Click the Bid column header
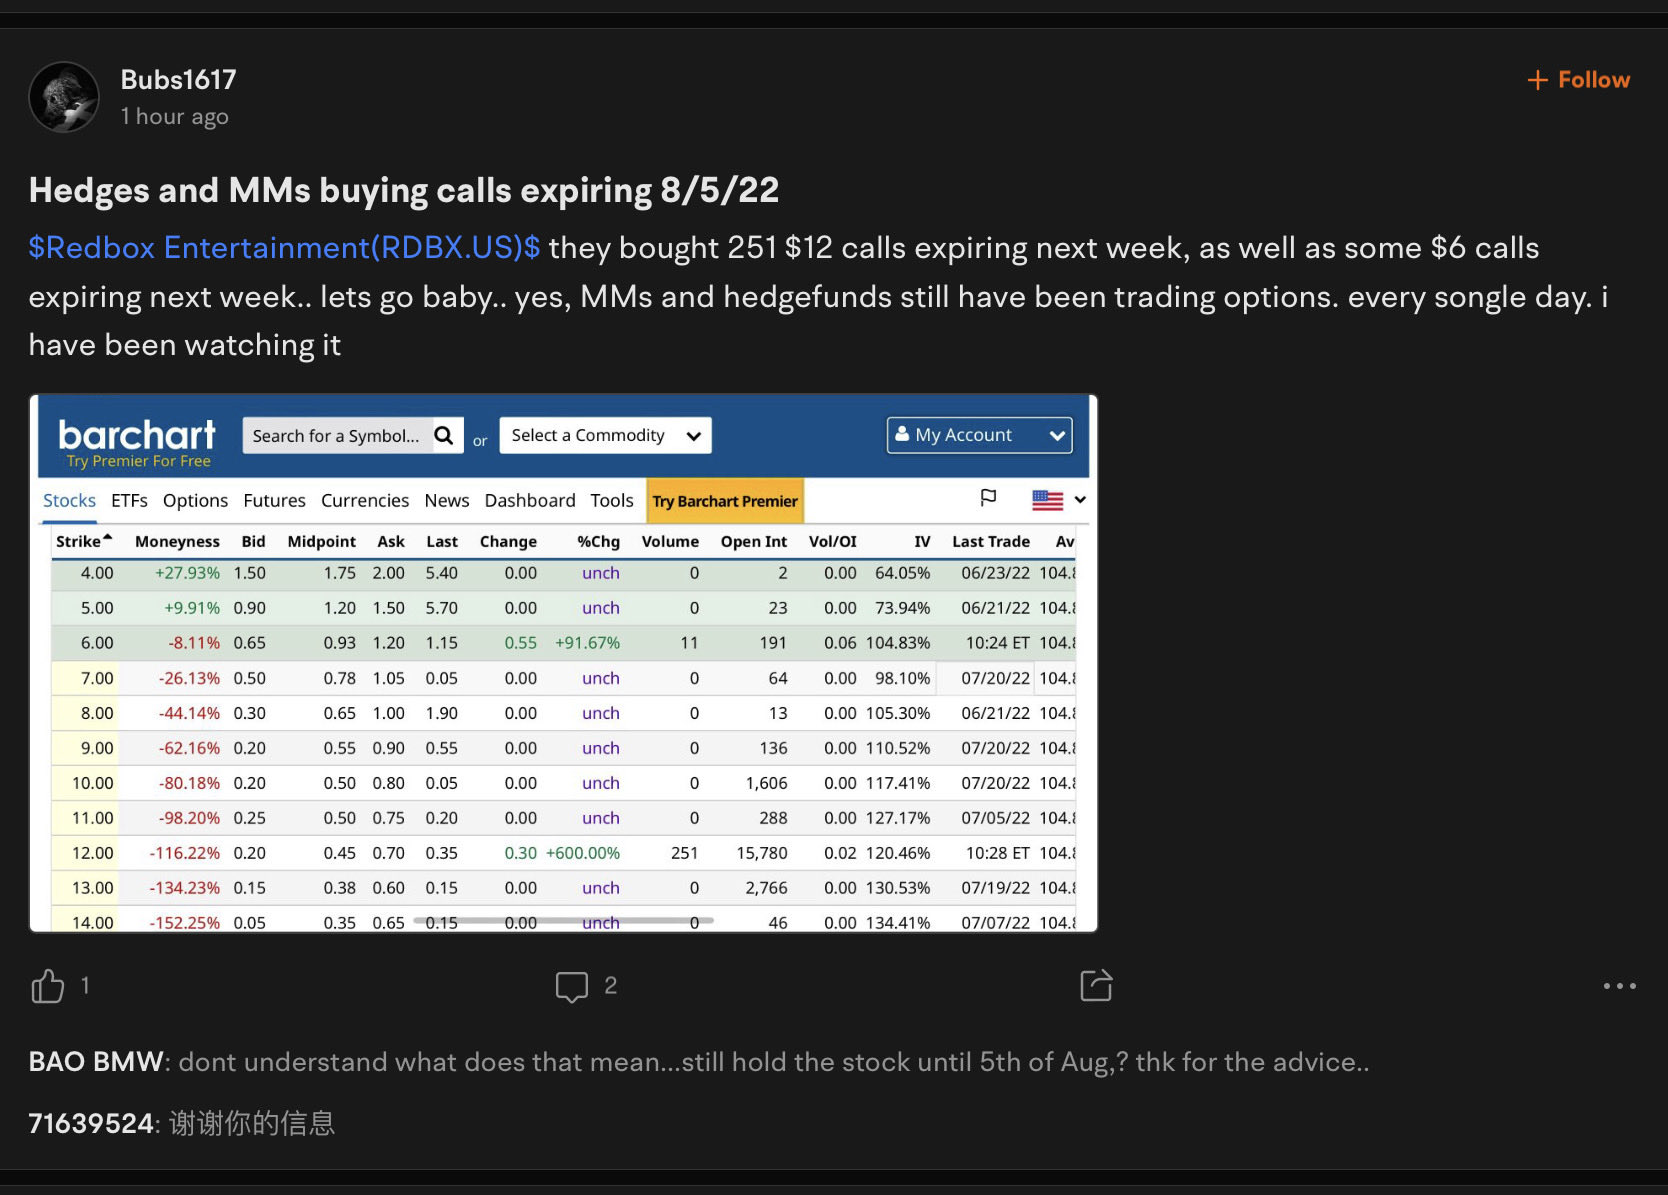This screenshot has width=1668, height=1195. pos(253,541)
